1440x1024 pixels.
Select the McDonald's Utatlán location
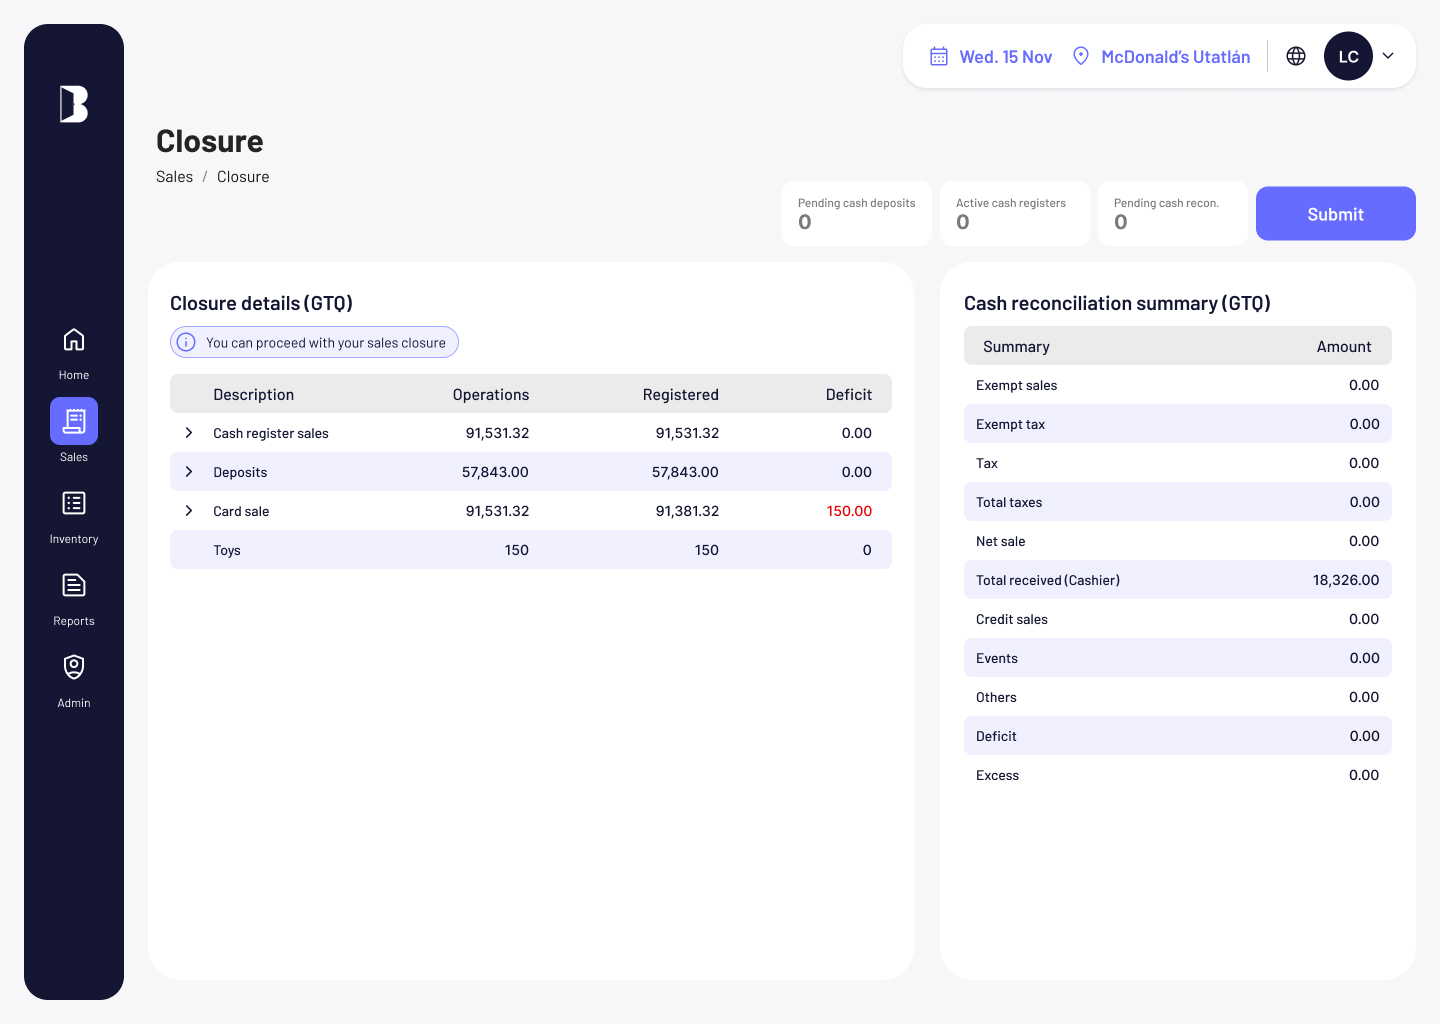point(1176,57)
